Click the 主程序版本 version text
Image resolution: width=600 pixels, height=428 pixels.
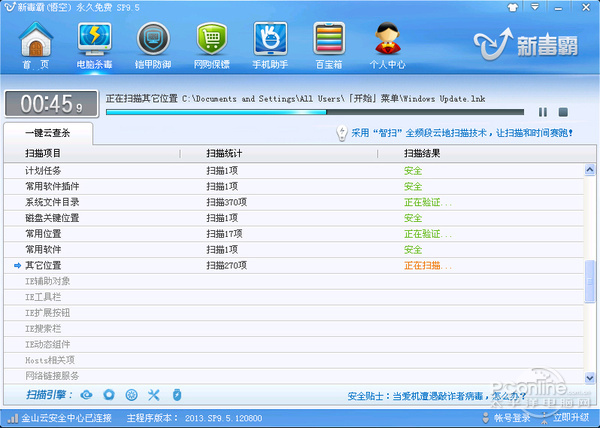click(194, 418)
